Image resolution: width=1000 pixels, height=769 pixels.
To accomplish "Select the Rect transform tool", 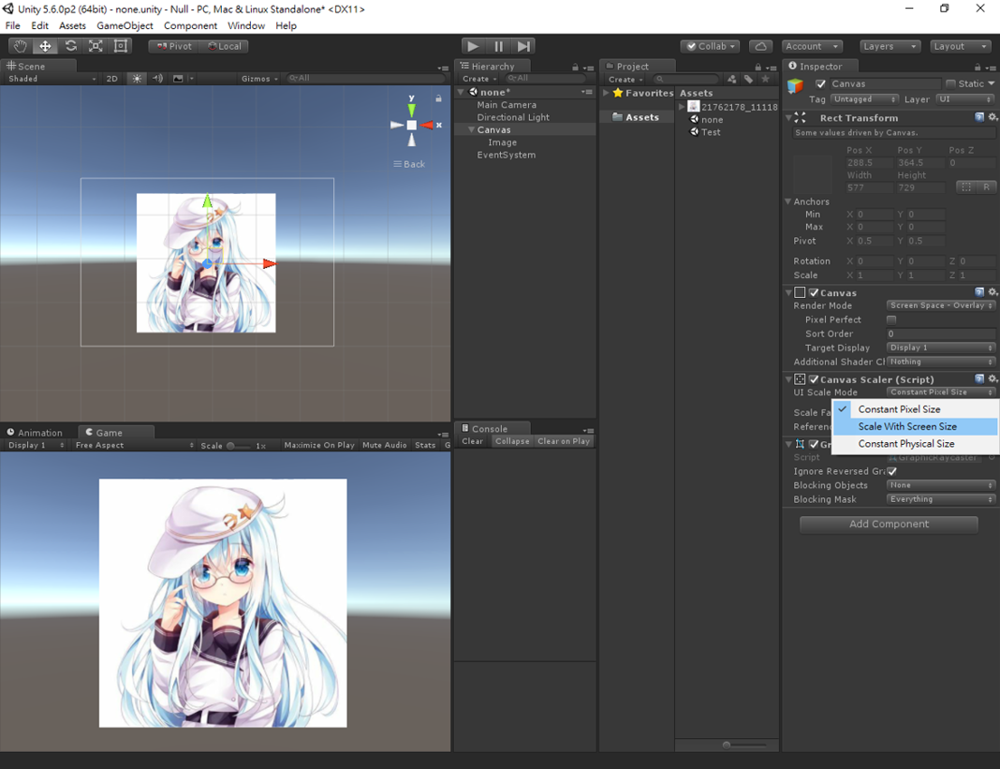I will coord(119,46).
